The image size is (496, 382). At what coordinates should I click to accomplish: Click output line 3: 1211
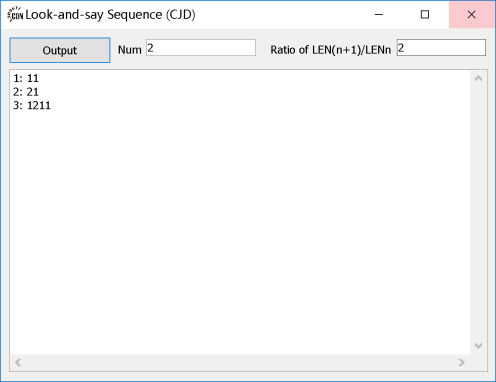tap(32, 105)
